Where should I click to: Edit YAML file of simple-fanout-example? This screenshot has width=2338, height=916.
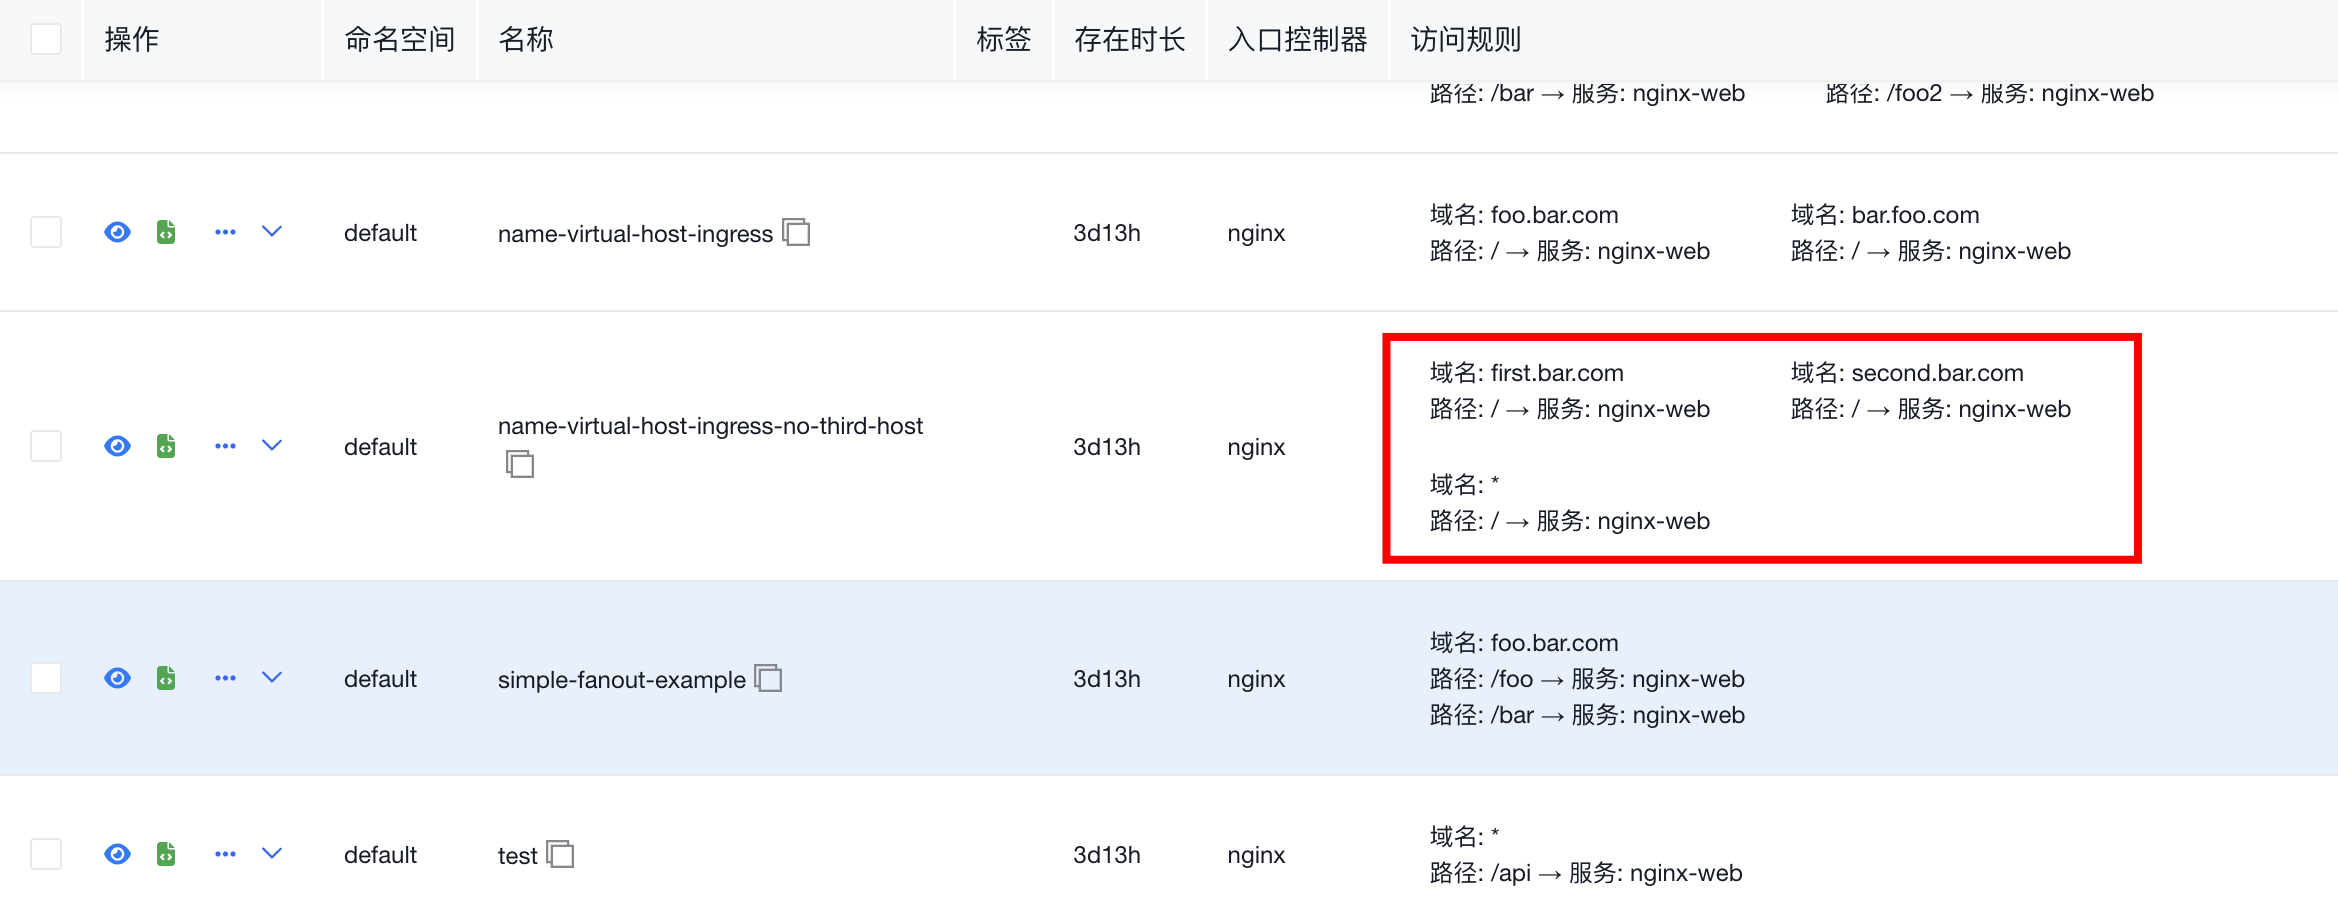166,678
